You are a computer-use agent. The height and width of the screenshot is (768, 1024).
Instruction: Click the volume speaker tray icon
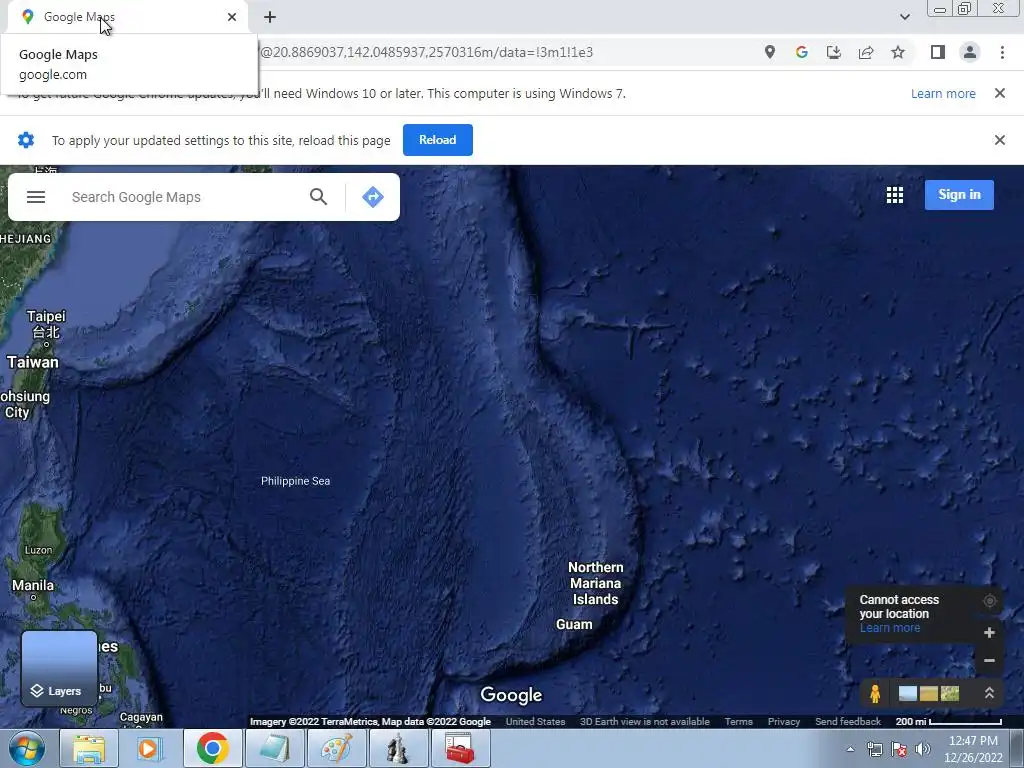[x=923, y=749]
